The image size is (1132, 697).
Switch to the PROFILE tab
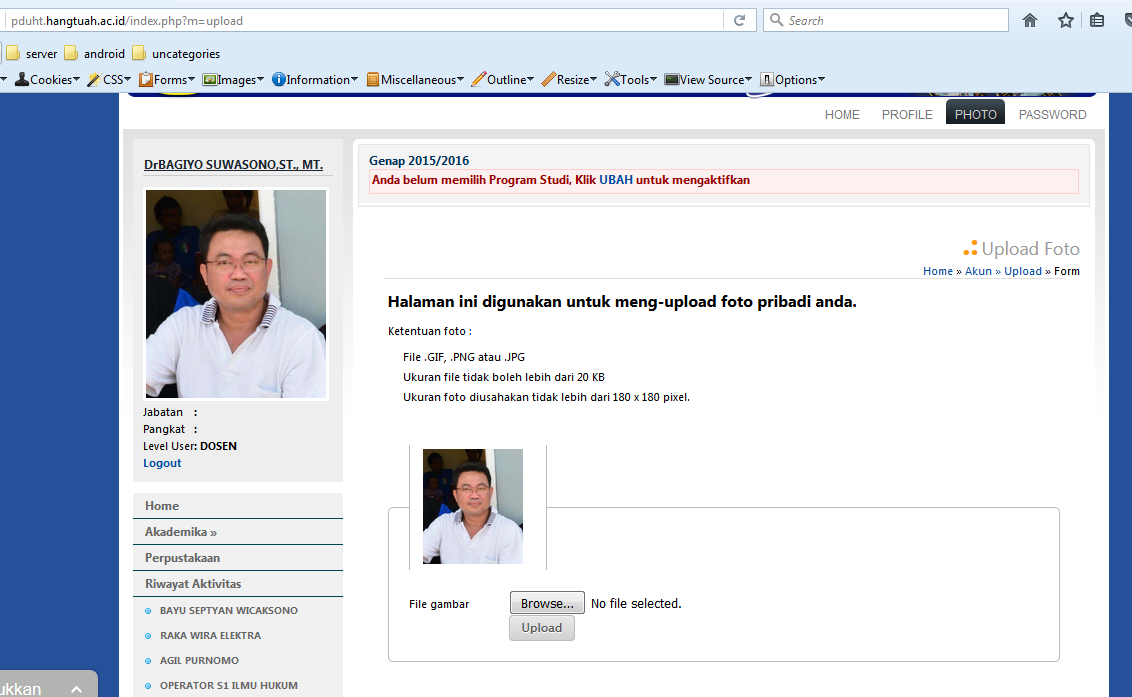point(907,114)
